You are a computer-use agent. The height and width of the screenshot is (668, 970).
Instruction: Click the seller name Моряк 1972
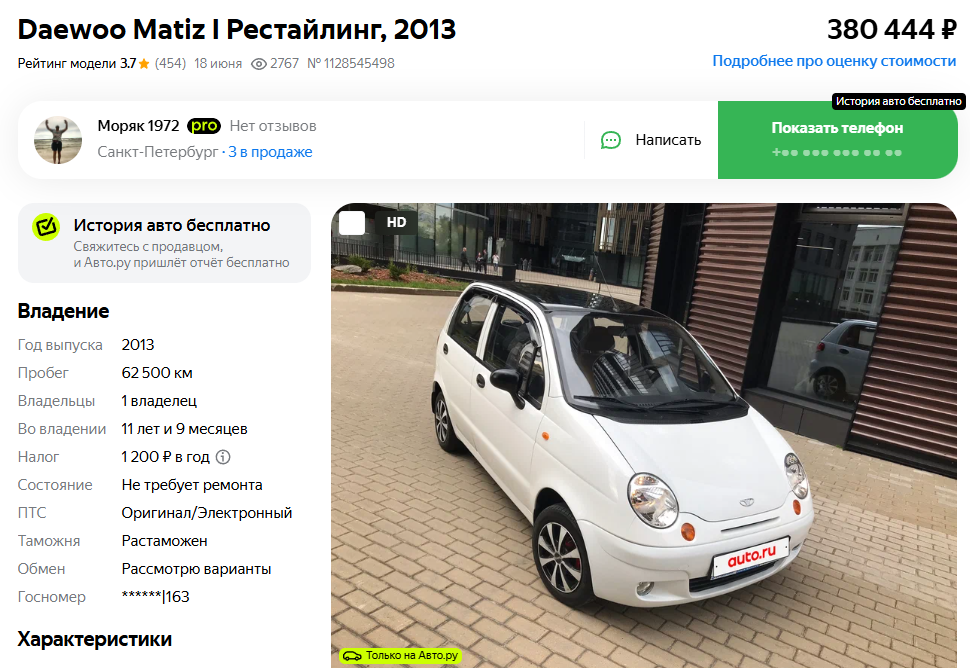[x=138, y=126]
